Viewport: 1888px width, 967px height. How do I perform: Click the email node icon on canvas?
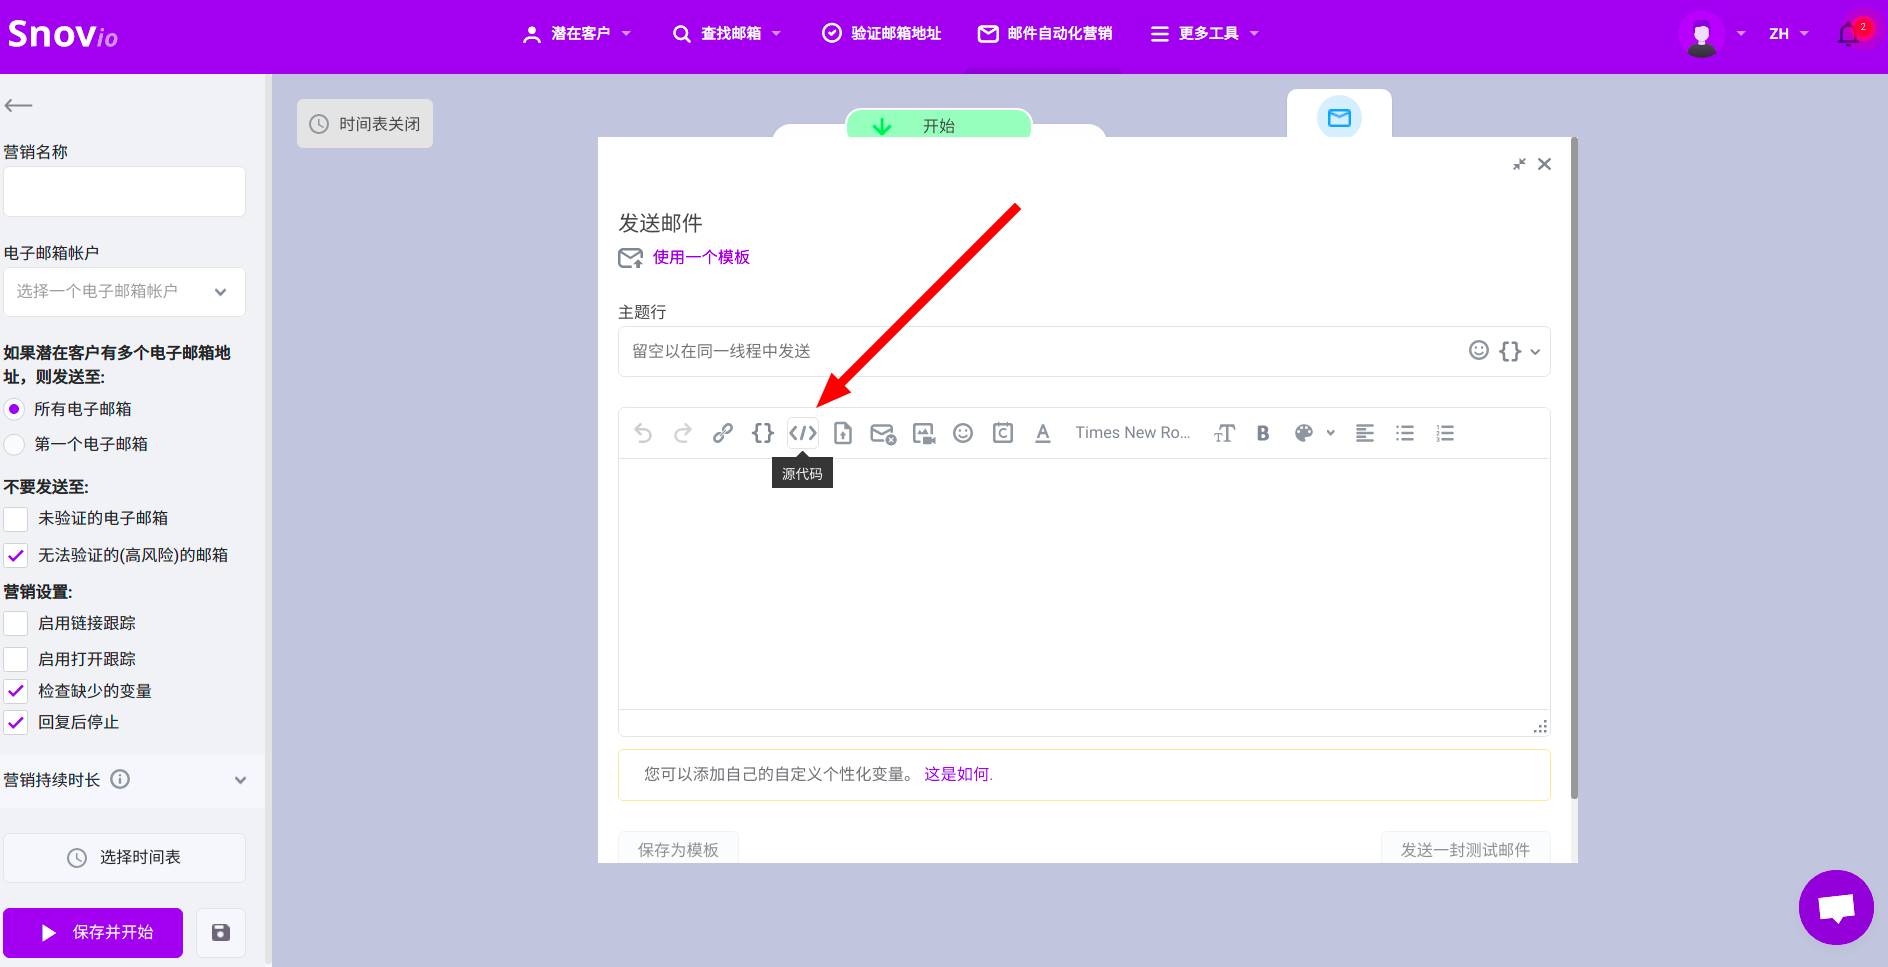point(1339,118)
